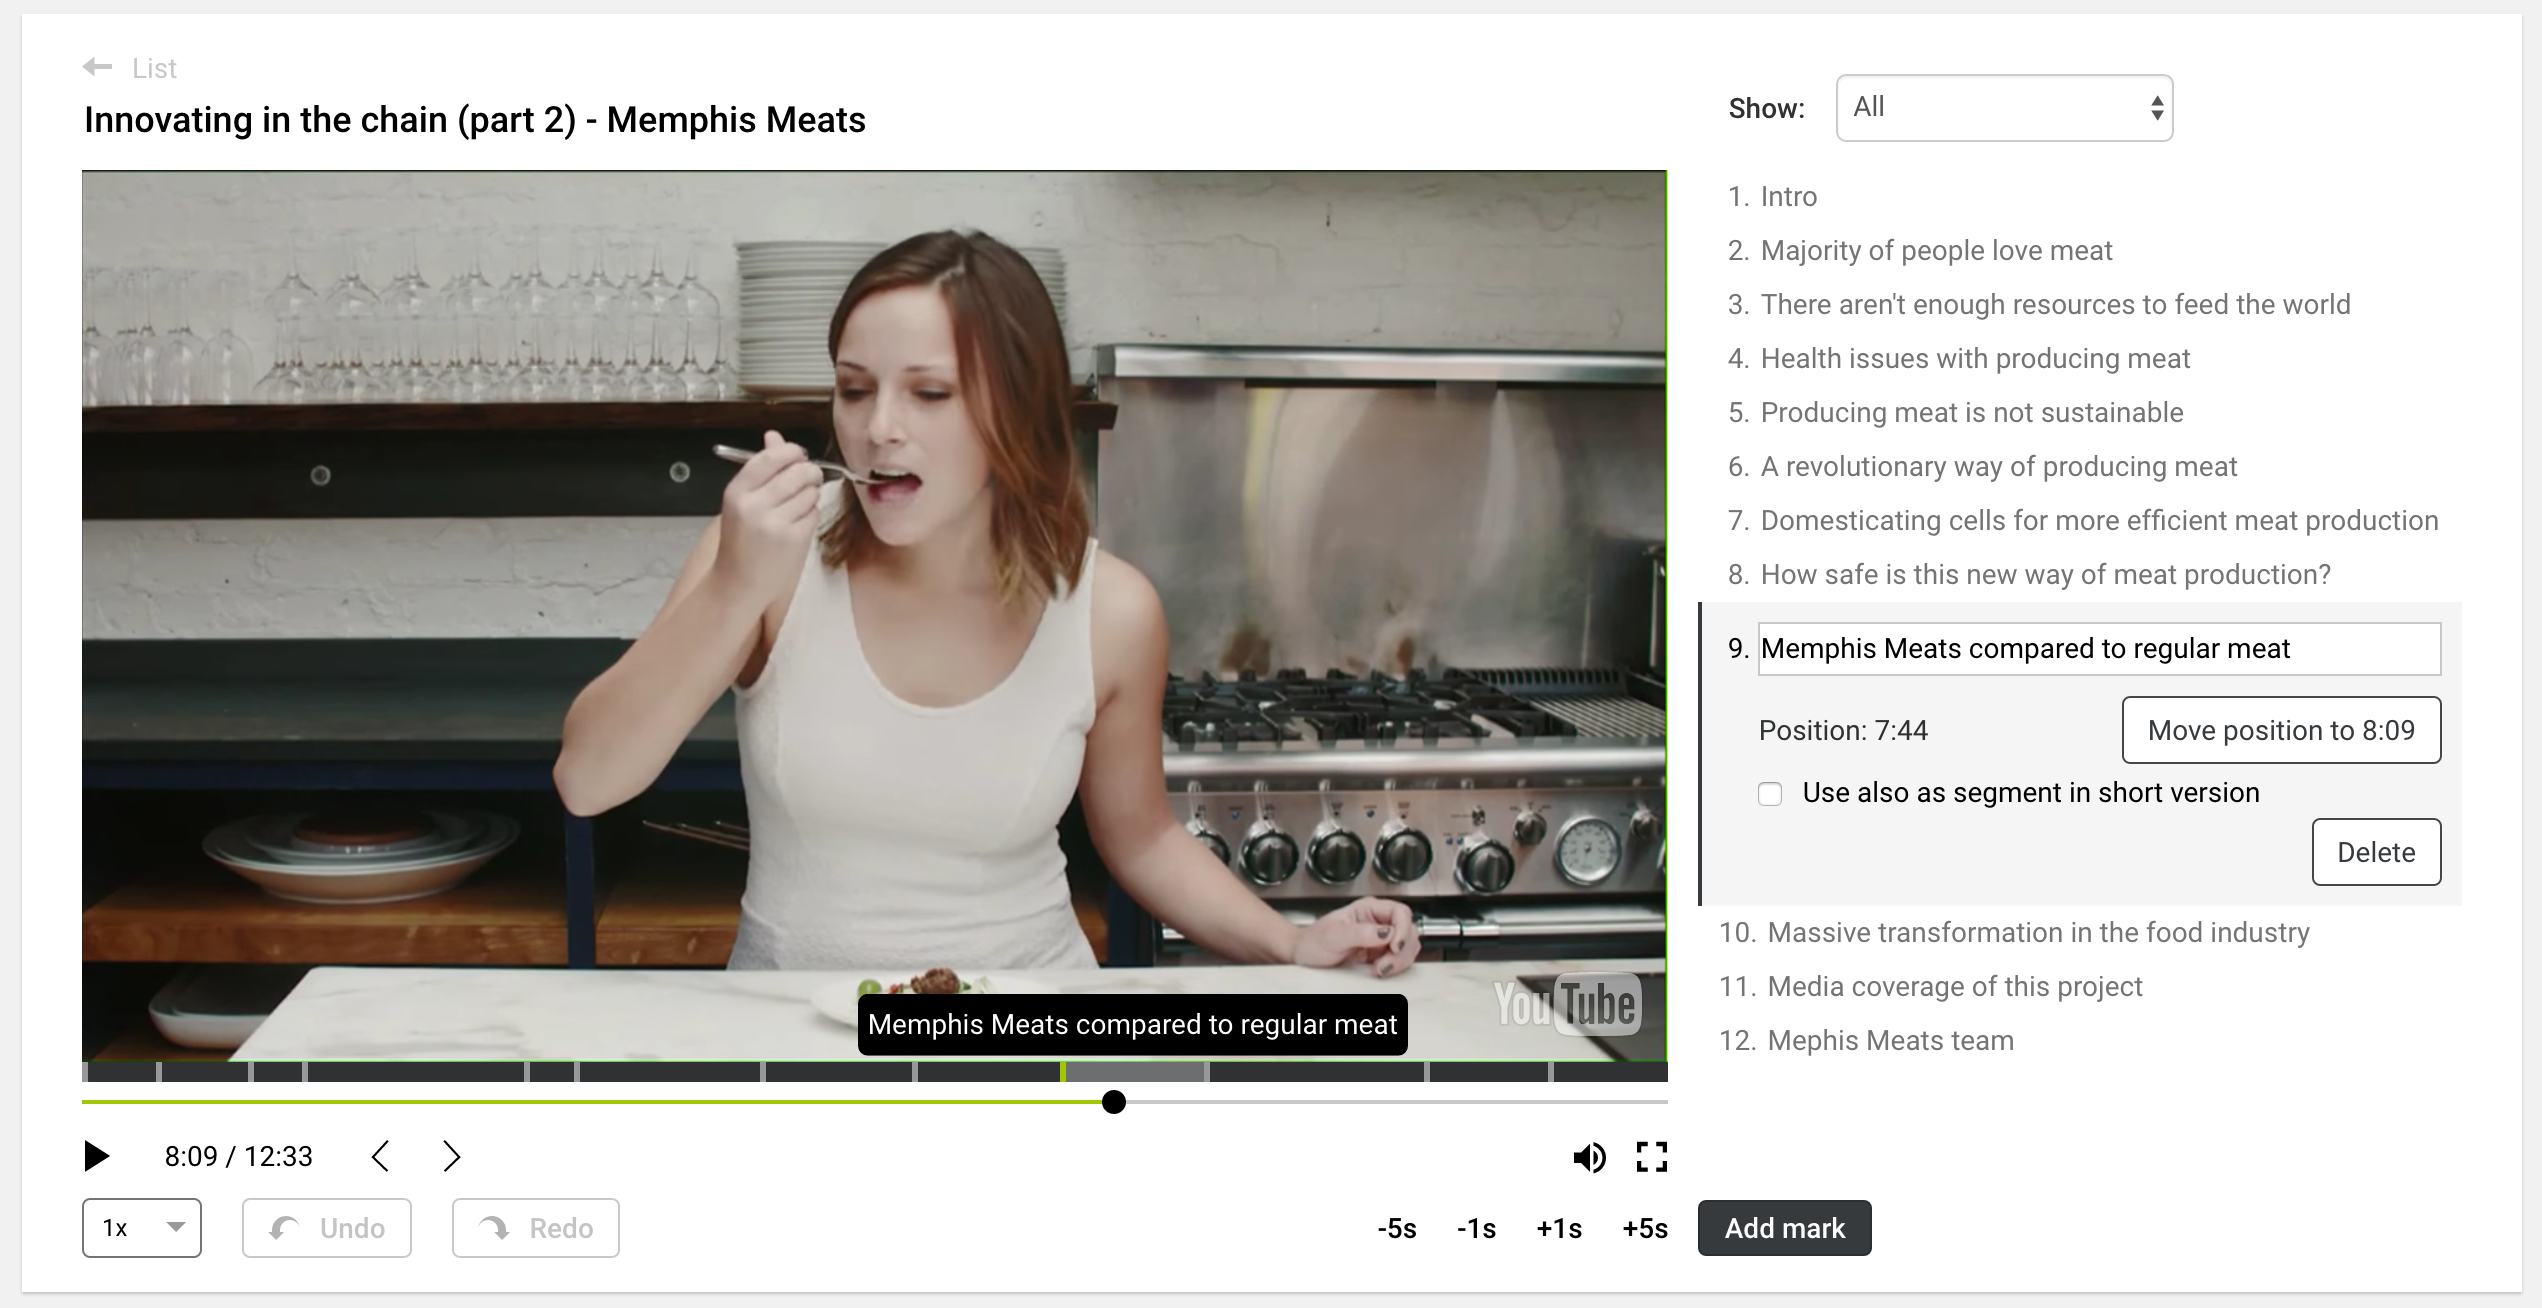Go to previous mark with left chevron
The image size is (2542, 1308).
coord(380,1156)
